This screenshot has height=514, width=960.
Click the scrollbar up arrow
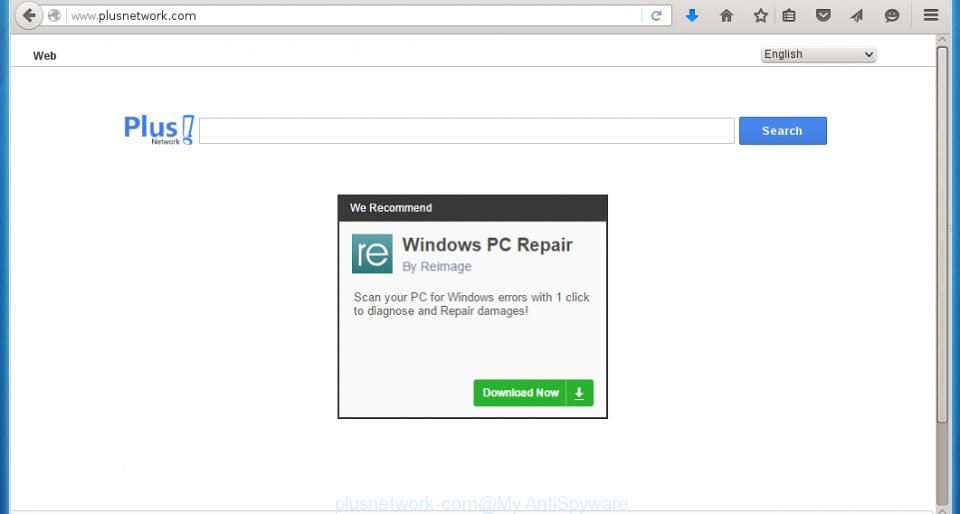click(x=942, y=39)
